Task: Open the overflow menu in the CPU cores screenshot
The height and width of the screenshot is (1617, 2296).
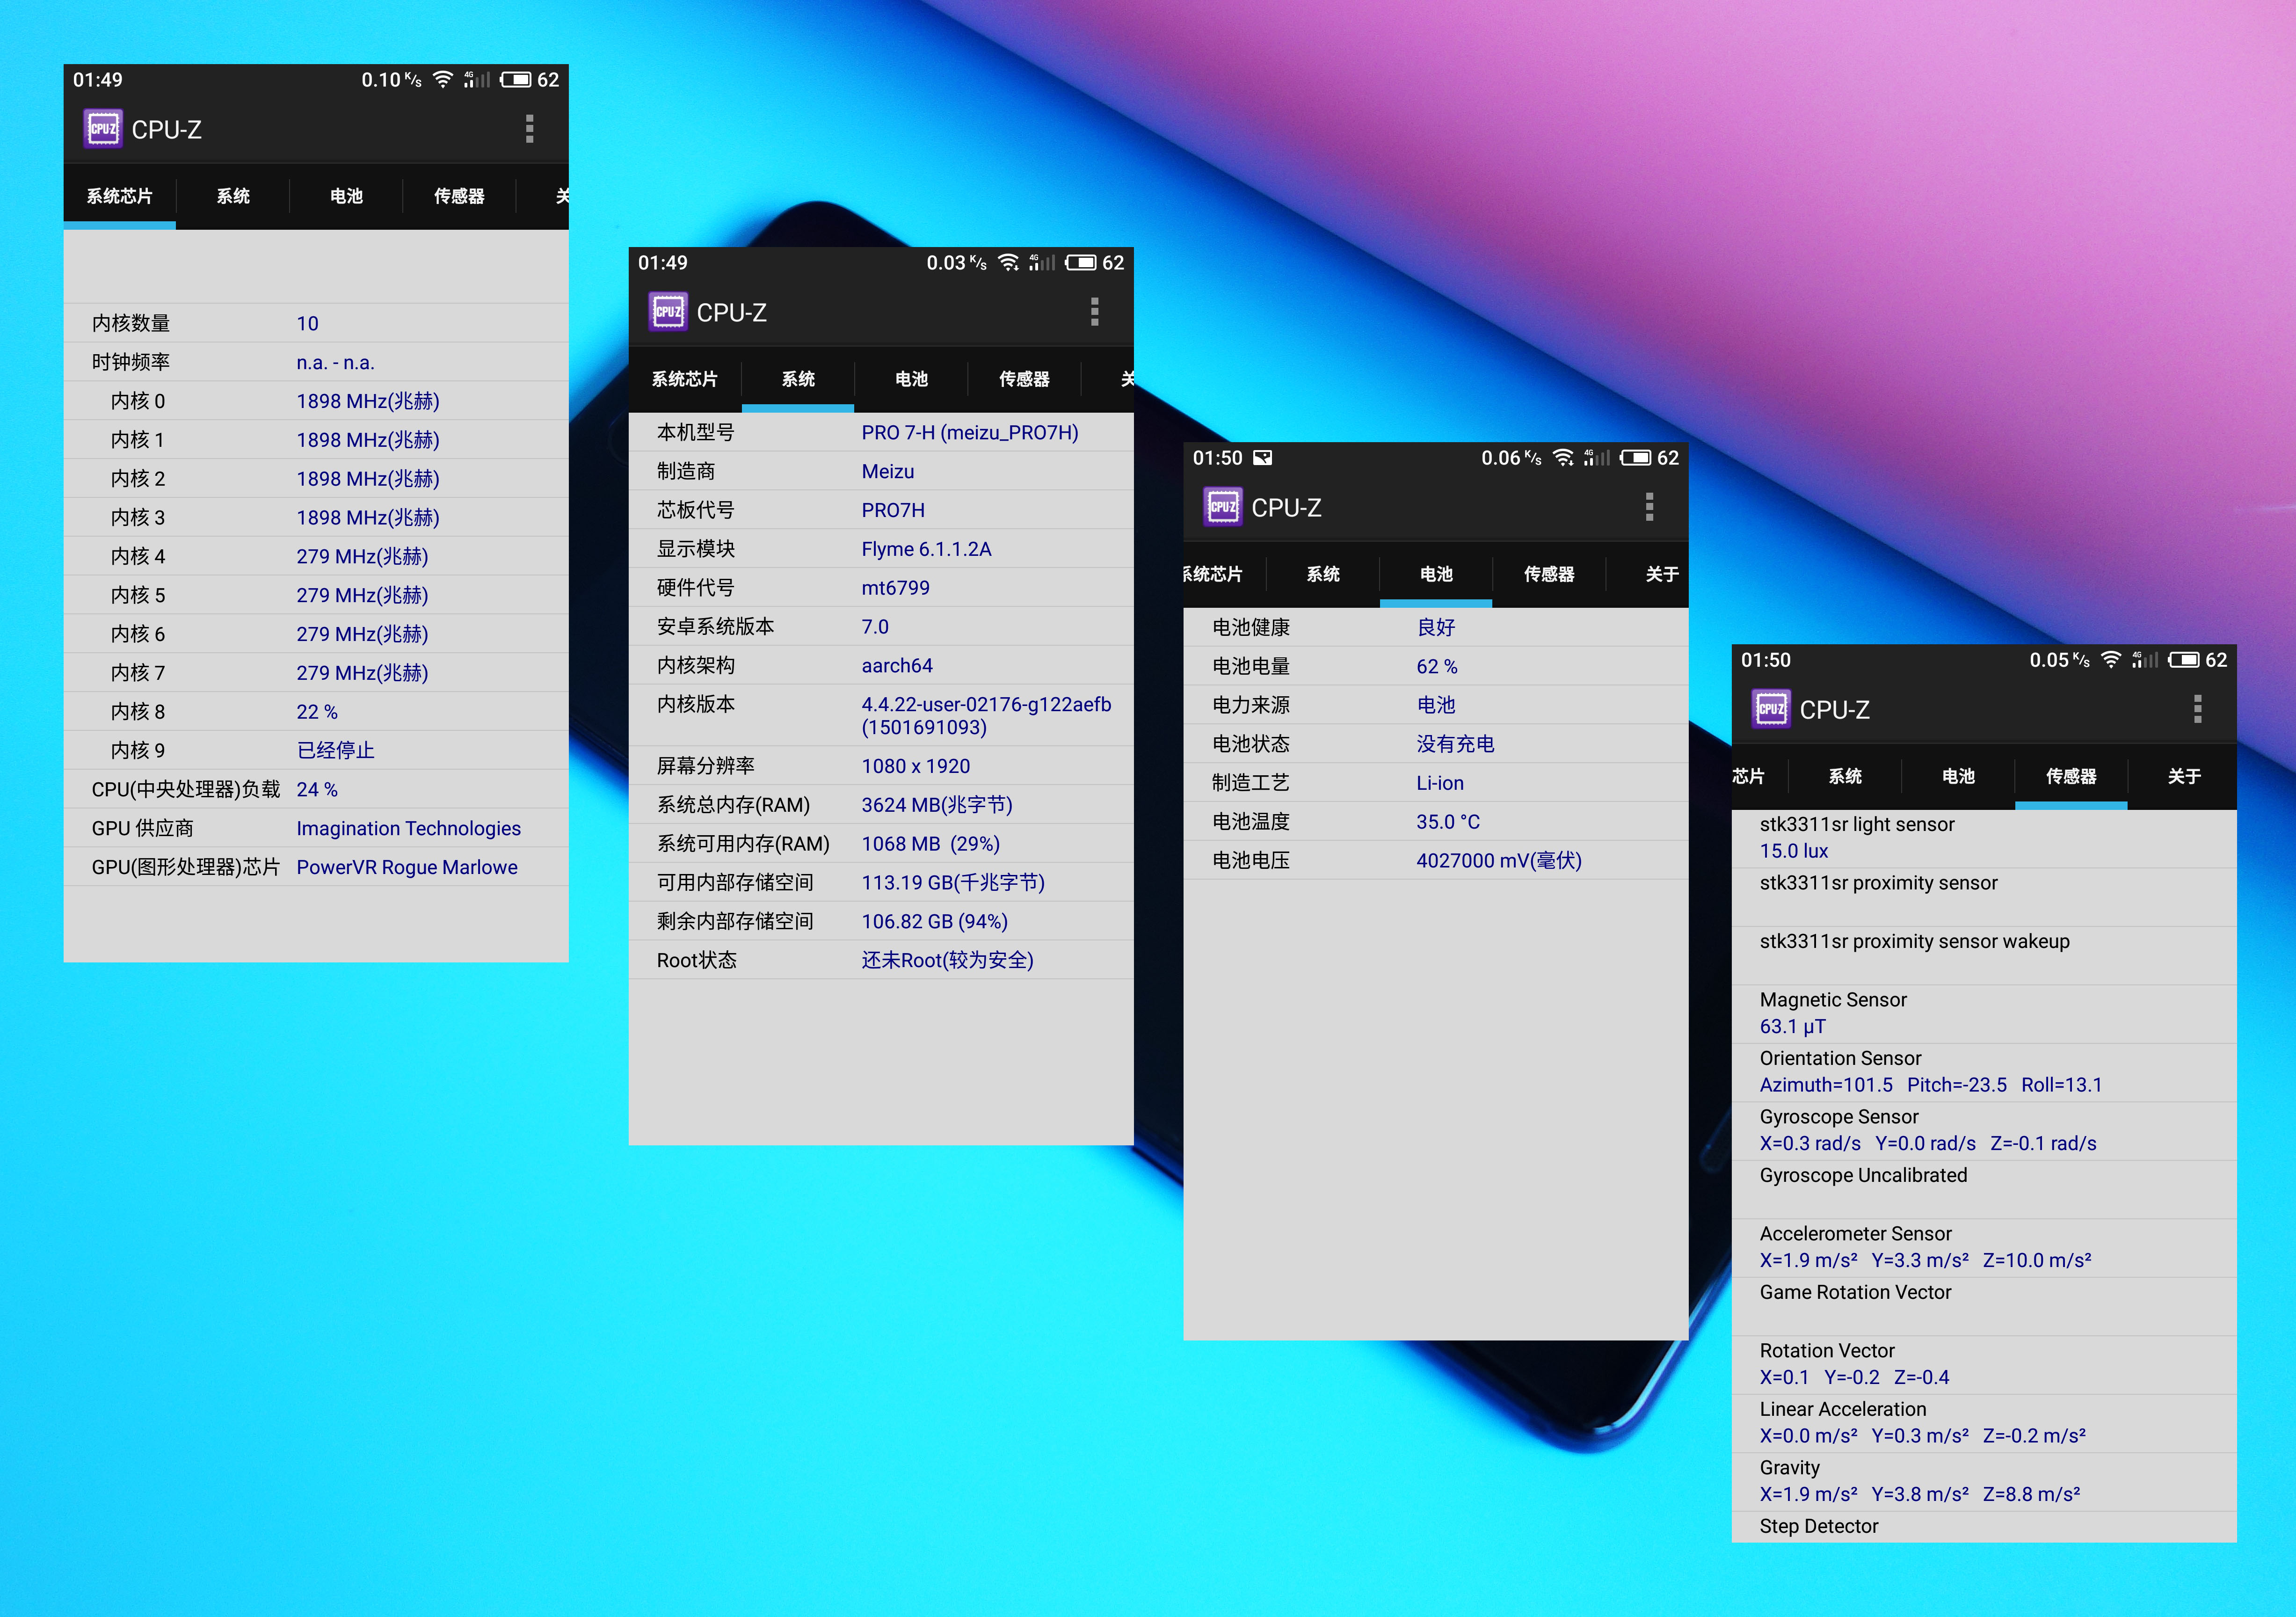Action: click(530, 129)
